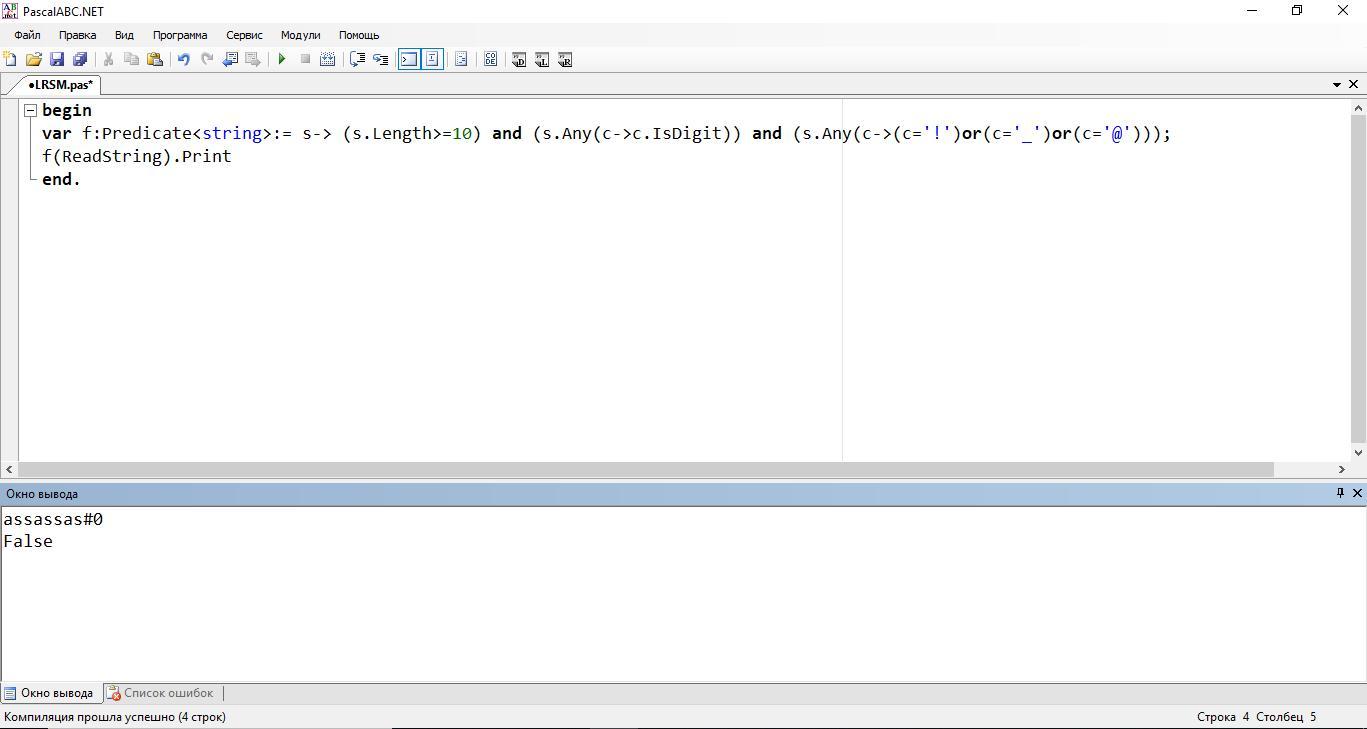Redo the last undone edit

click(207, 60)
